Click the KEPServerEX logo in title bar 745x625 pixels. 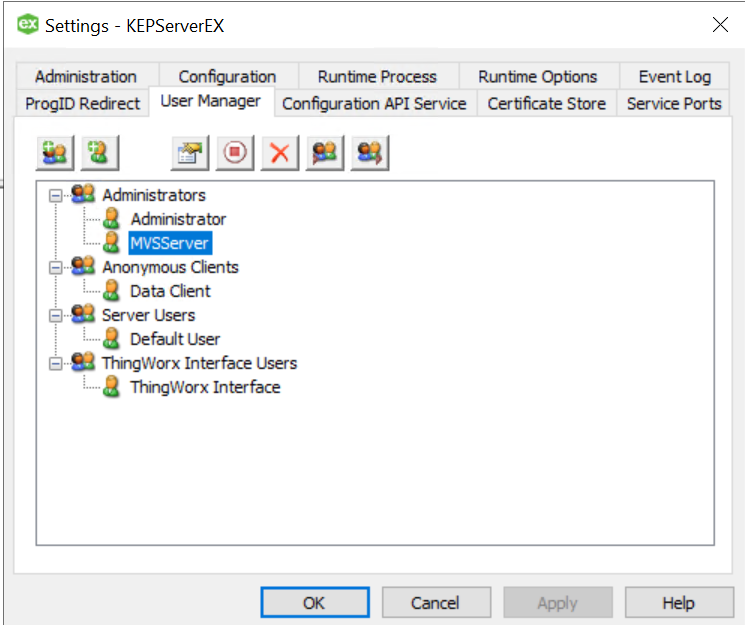click(x=28, y=25)
